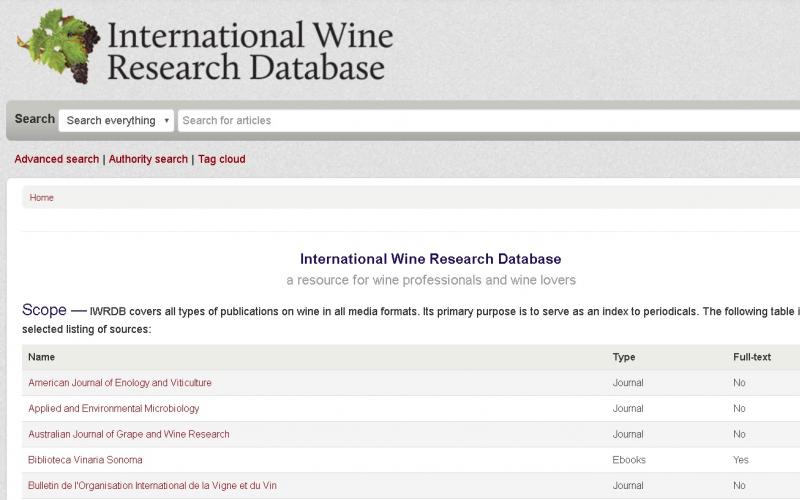This screenshot has height=500, width=800.
Task: Open American Journal of Enology and Viticulture
Action: click(x=120, y=383)
